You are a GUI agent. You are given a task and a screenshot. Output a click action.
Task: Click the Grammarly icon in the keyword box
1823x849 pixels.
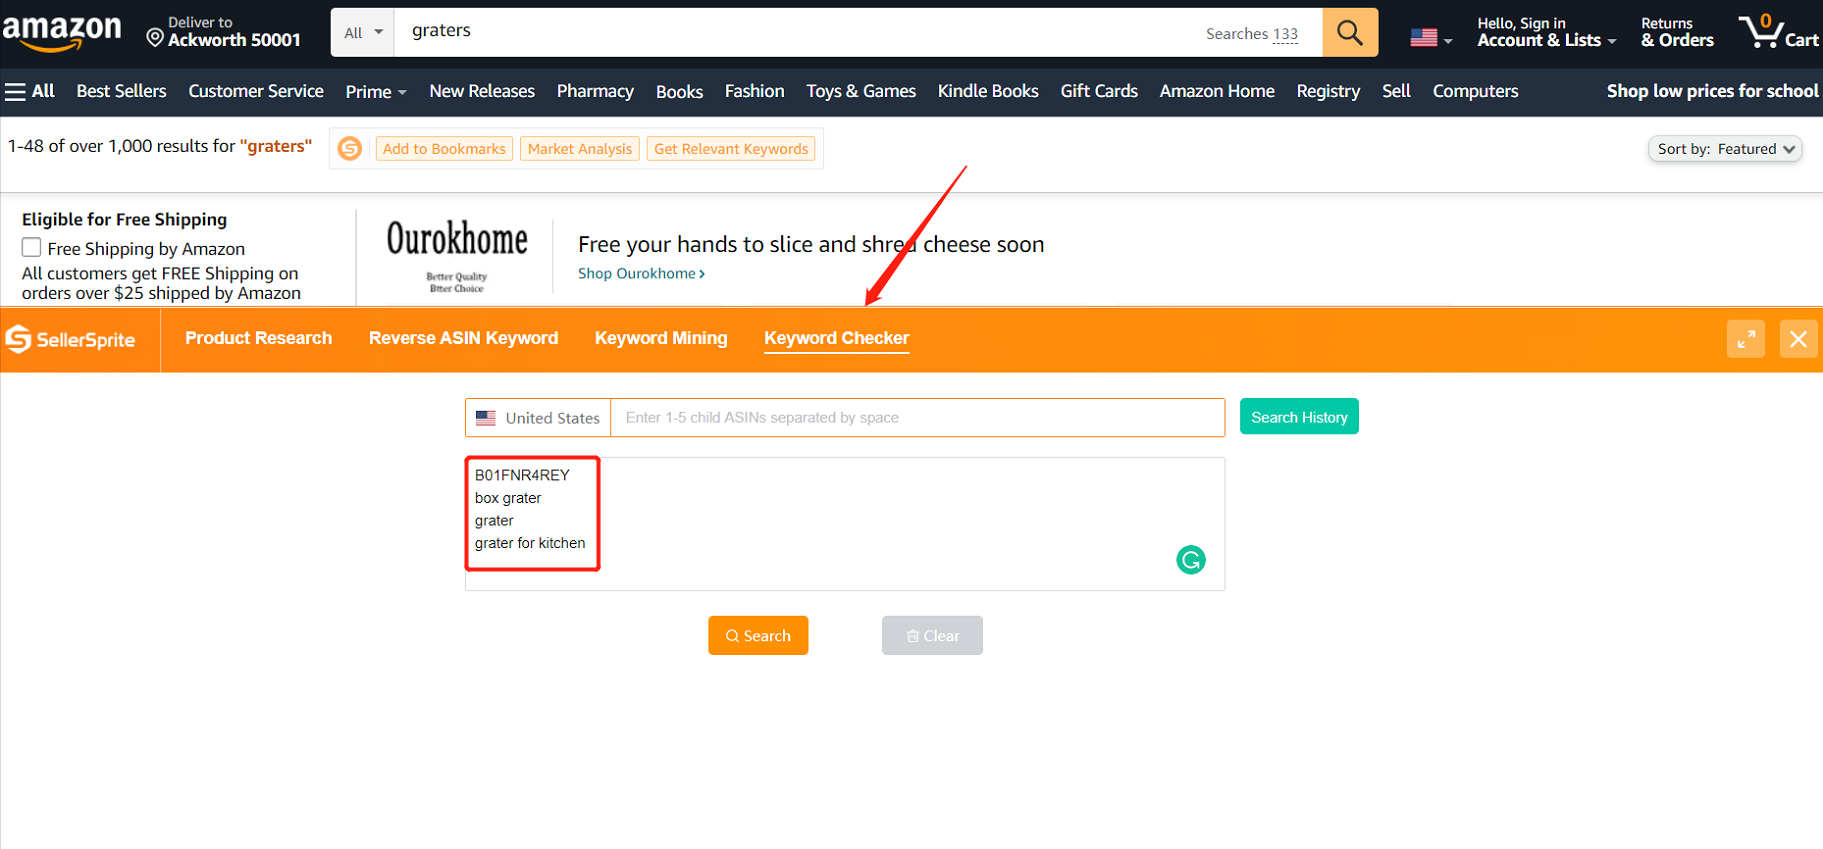[1191, 560]
